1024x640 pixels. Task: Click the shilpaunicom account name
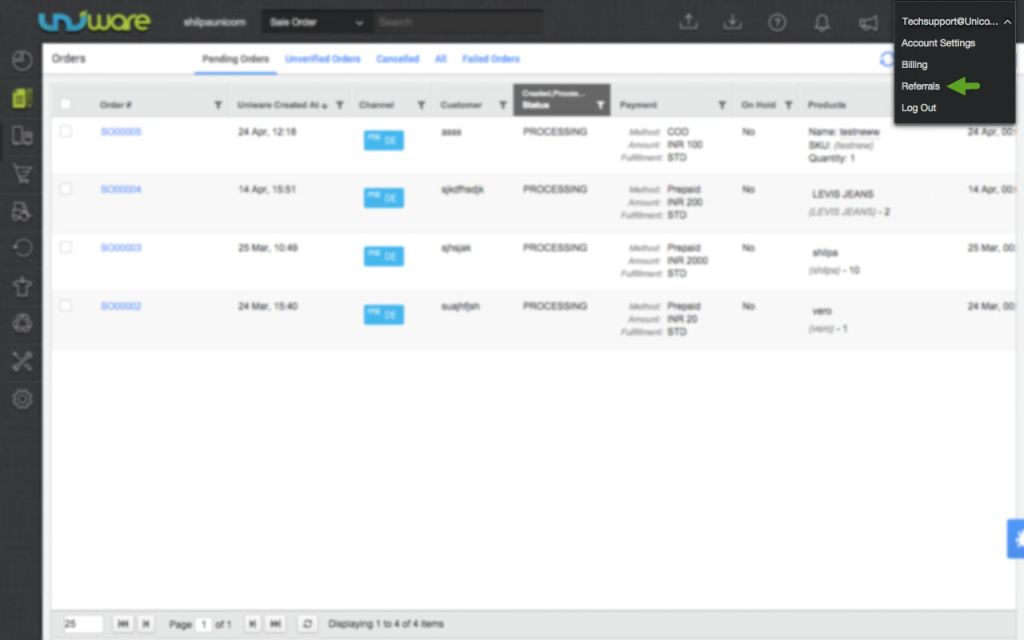coord(214,22)
